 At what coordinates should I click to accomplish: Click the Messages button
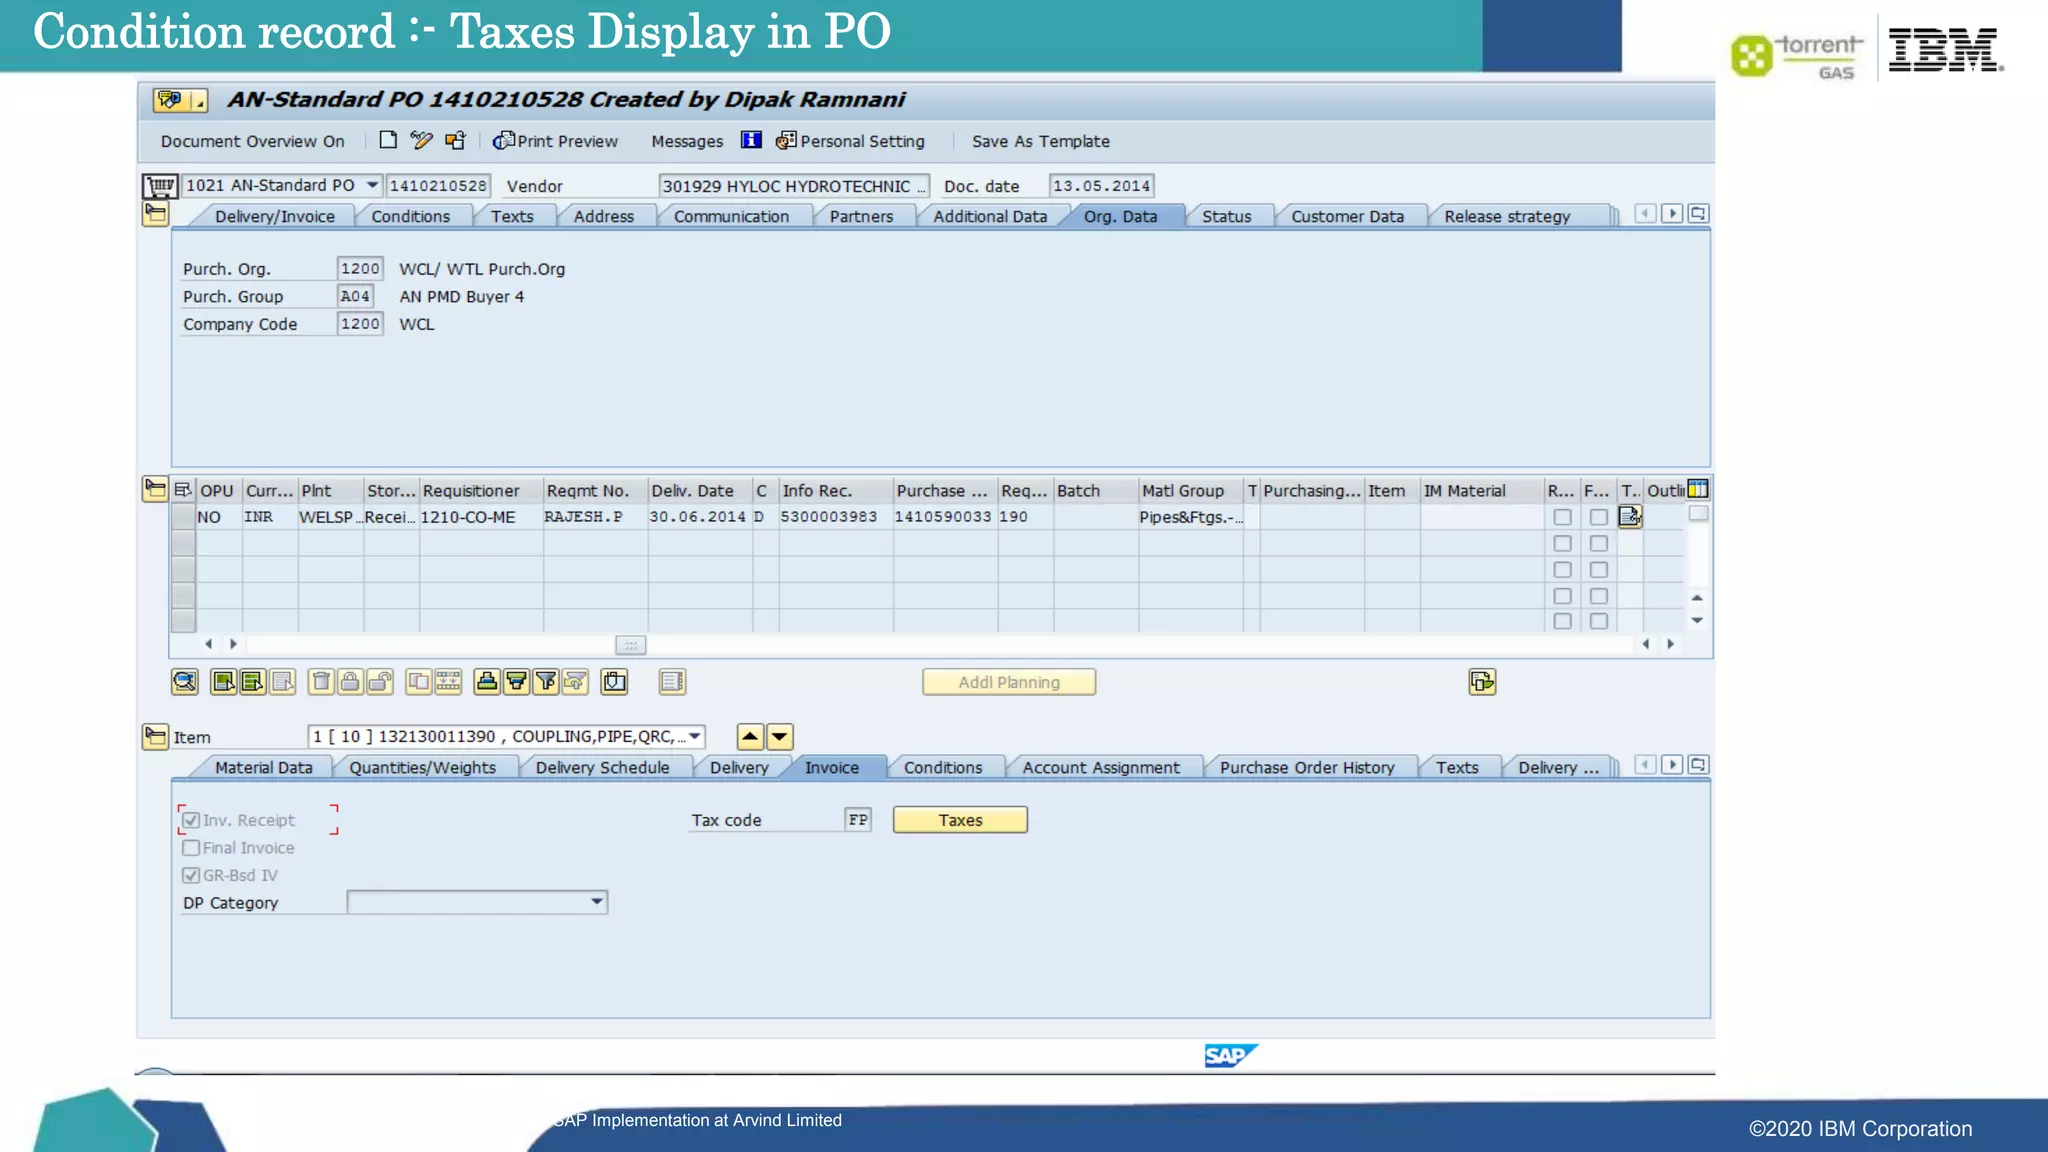pos(687,141)
